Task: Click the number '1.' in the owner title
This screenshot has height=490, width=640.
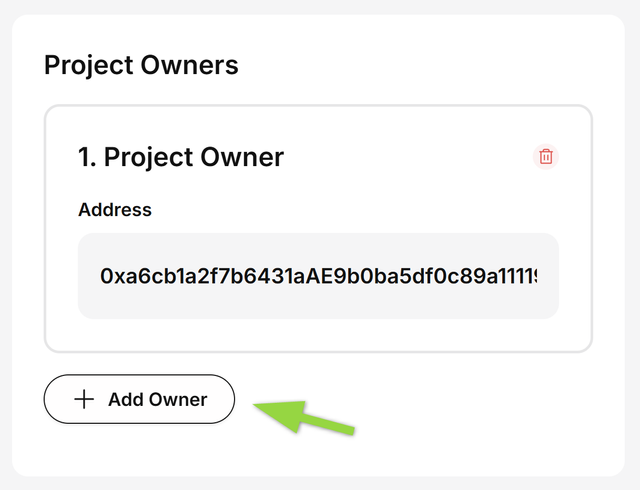Action: point(87,157)
